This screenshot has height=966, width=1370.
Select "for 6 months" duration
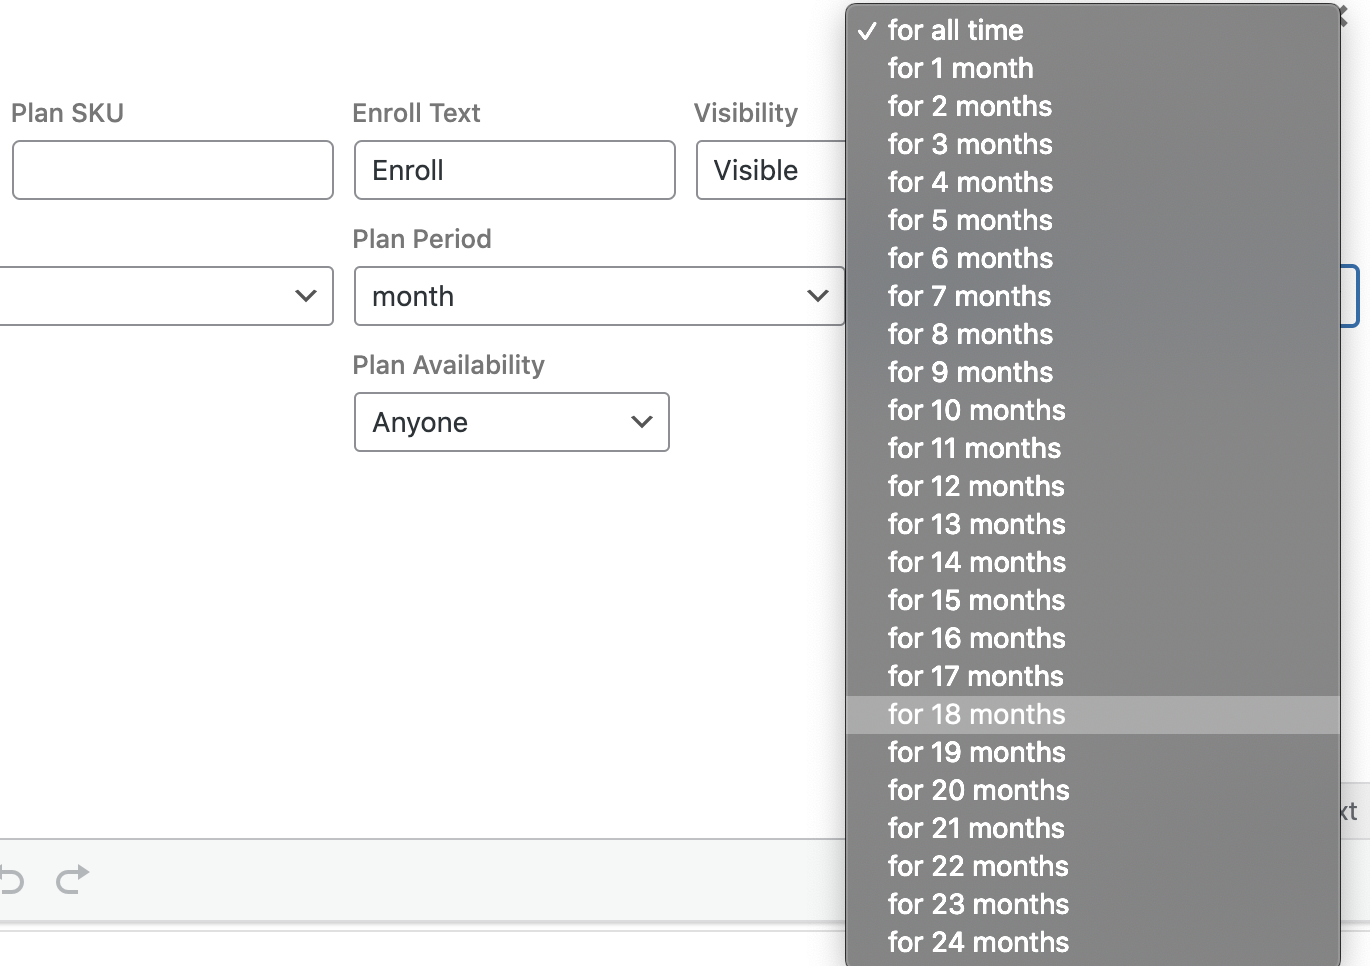(970, 258)
